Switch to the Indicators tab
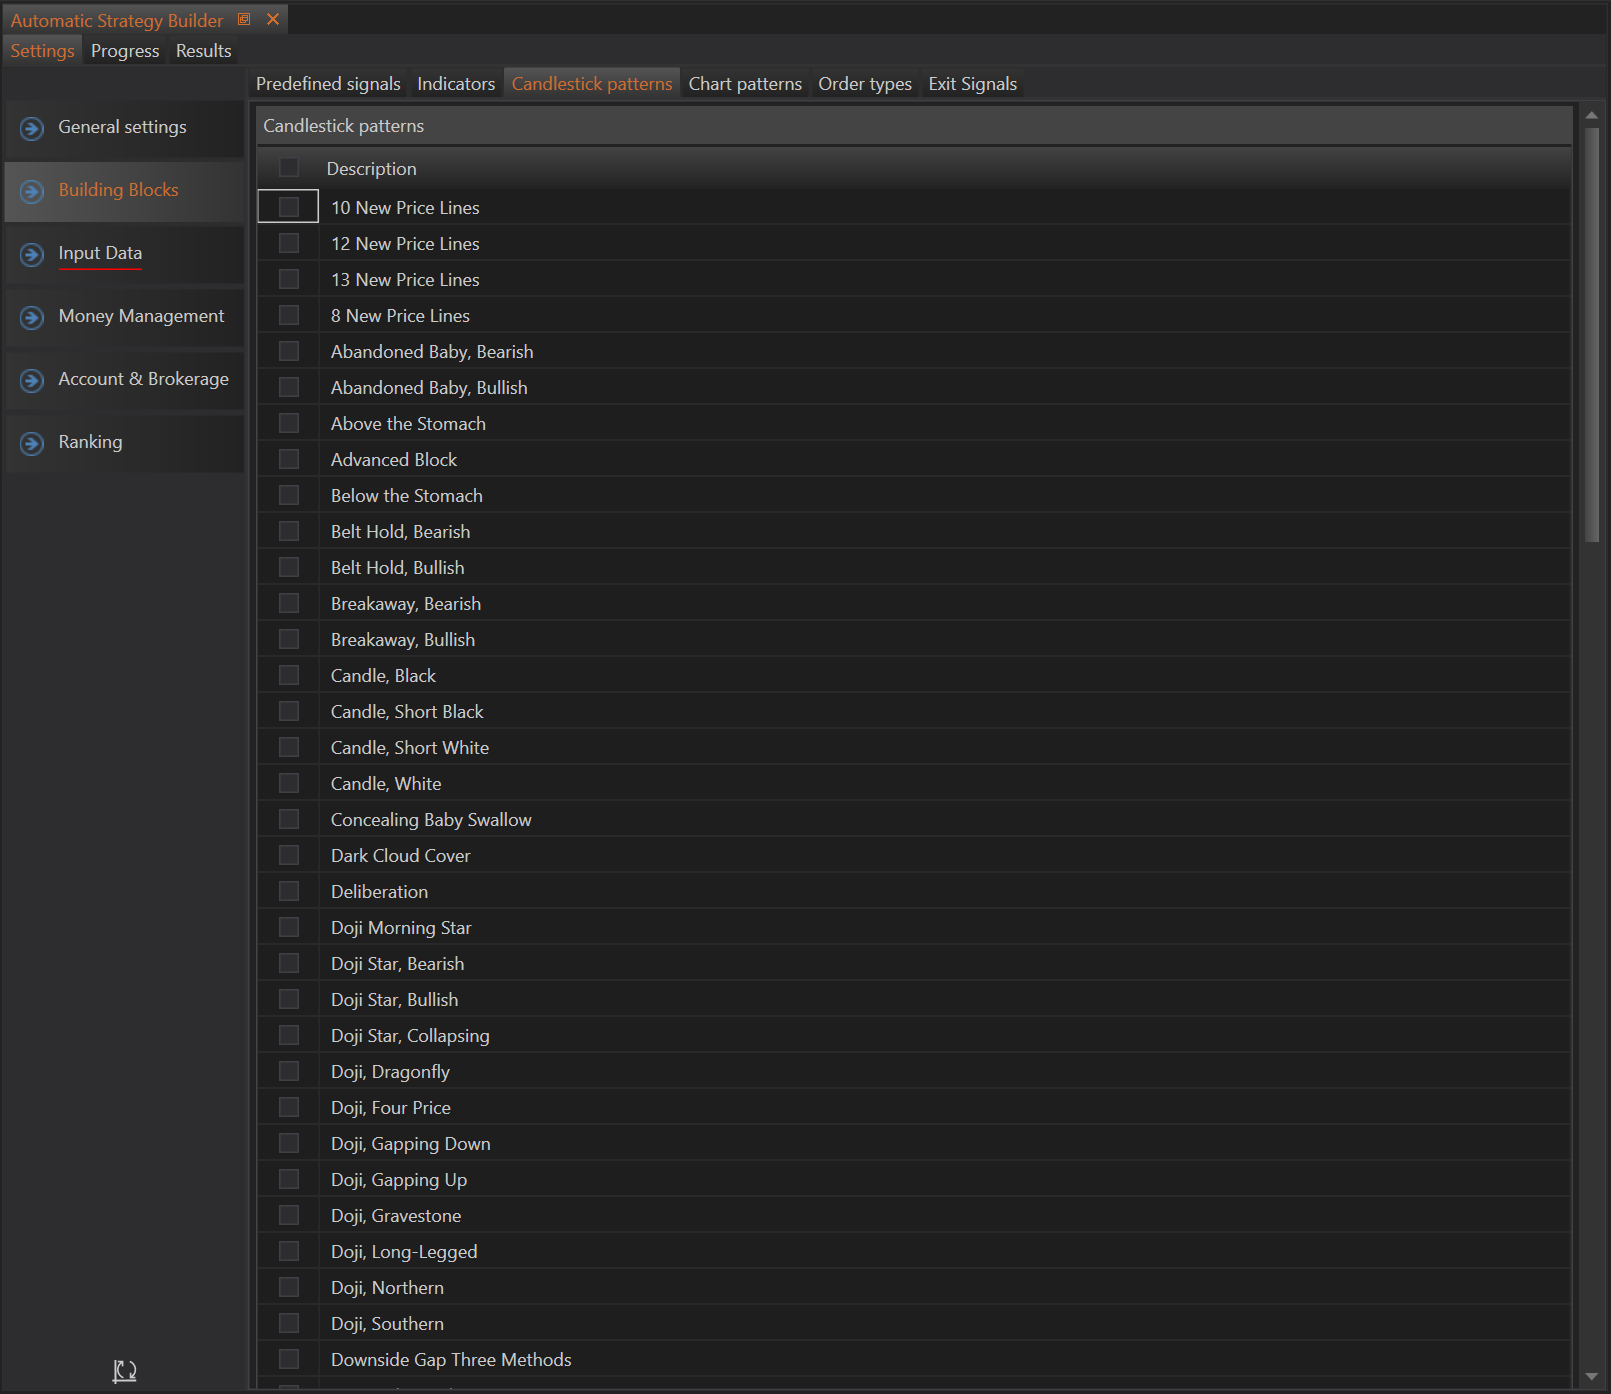Screen dimensions: 1611x1394 [456, 84]
